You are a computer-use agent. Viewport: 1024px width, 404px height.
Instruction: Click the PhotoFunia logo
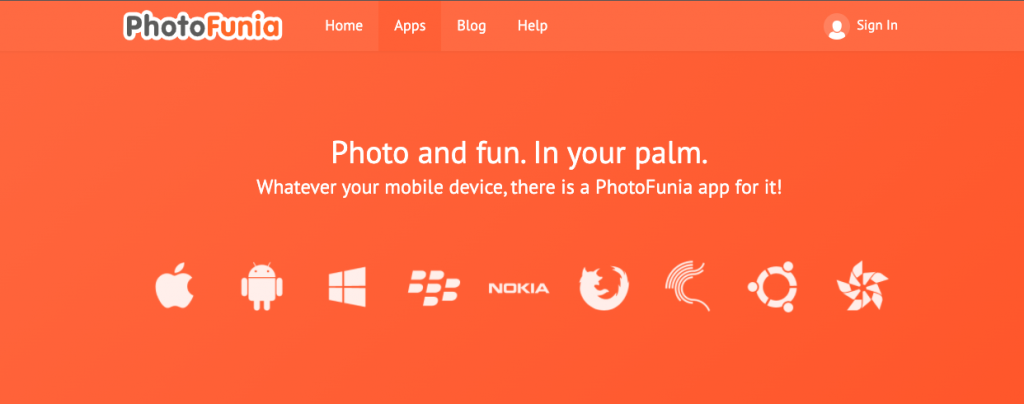click(202, 26)
